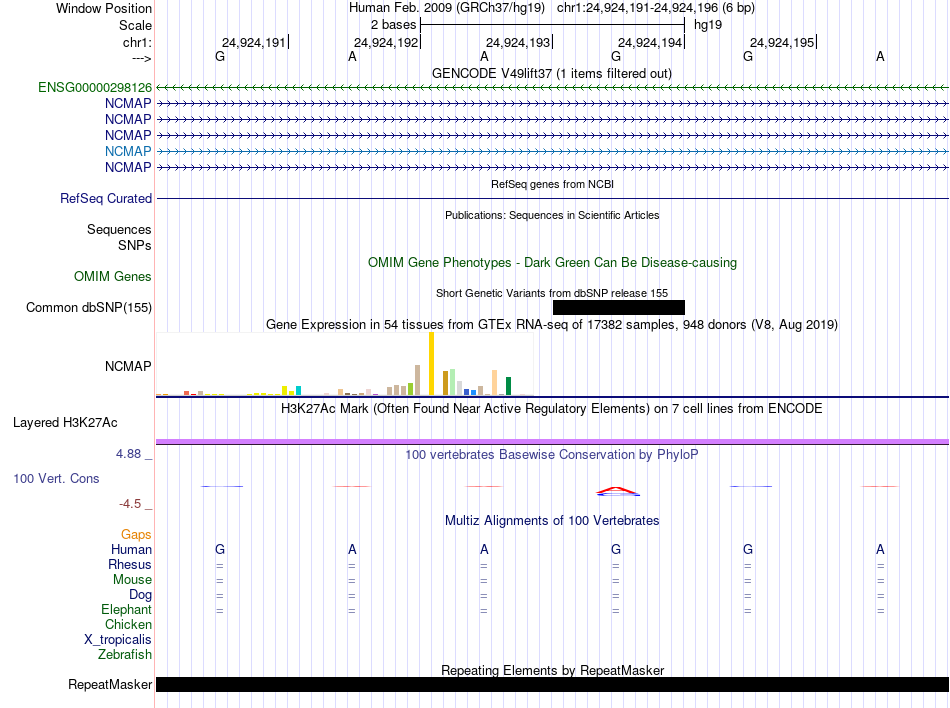Click the black dbSNP variant block
The height and width of the screenshot is (708, 950).
tap(619, 308)
